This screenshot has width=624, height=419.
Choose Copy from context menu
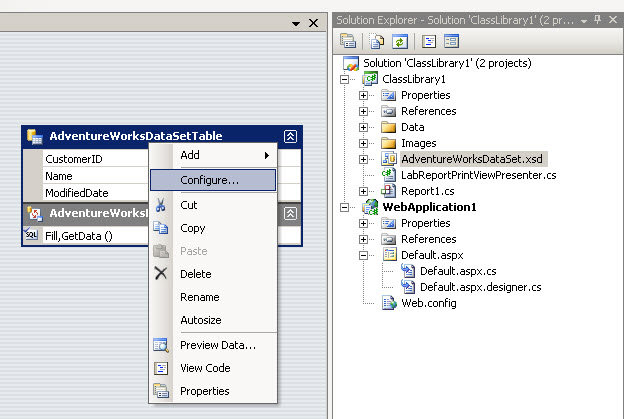coord(213,228)
